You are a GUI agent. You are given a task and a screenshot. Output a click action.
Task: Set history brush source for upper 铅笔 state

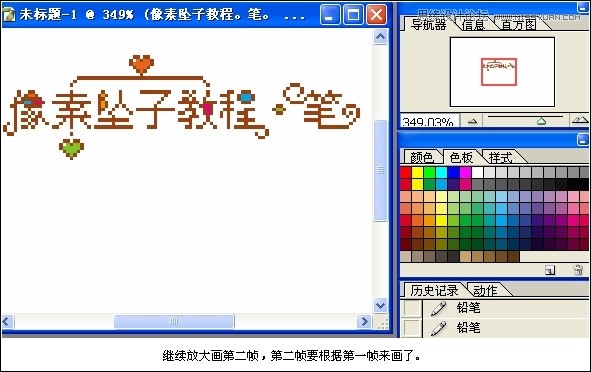coord(412,308)
